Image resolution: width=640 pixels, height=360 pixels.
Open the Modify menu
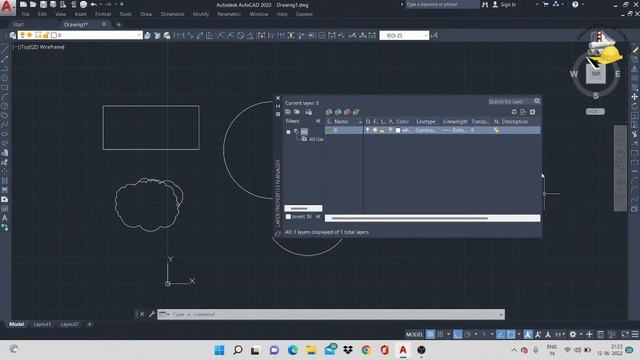[x=200, y=14]
